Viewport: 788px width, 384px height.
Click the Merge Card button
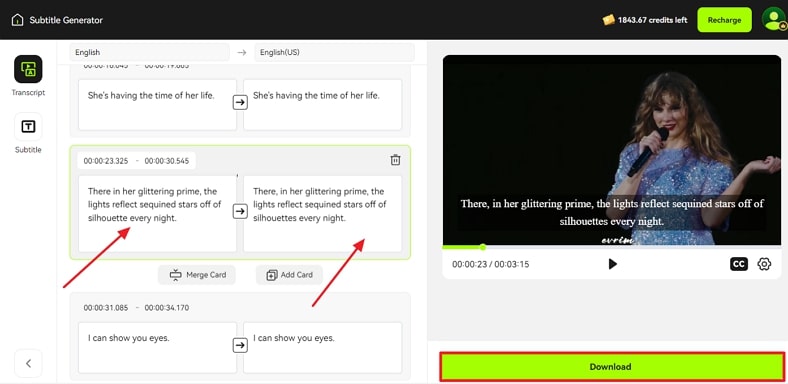coord(197,275)
